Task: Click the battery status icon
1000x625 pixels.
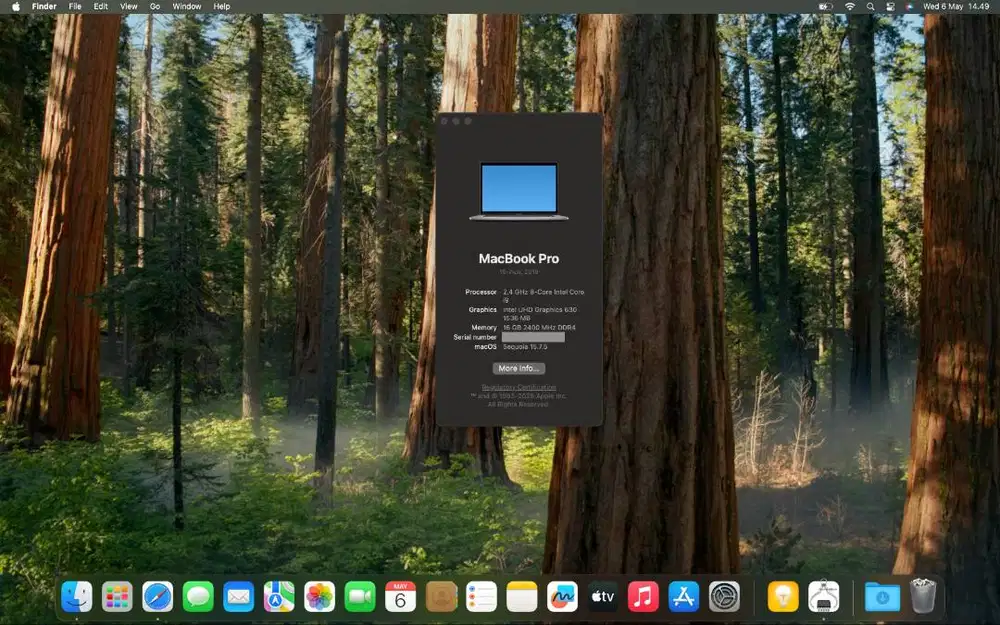Action: pyautogui.click(x=825, y=6)
